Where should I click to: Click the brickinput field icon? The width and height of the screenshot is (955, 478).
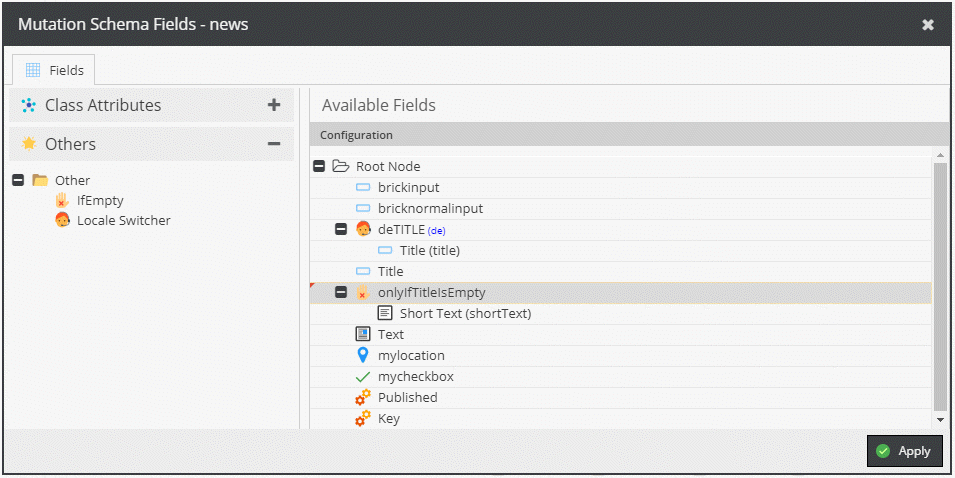363,187
